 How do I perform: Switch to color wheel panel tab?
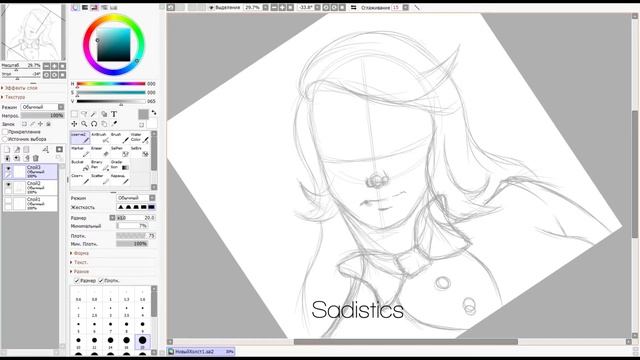[75, 7]
